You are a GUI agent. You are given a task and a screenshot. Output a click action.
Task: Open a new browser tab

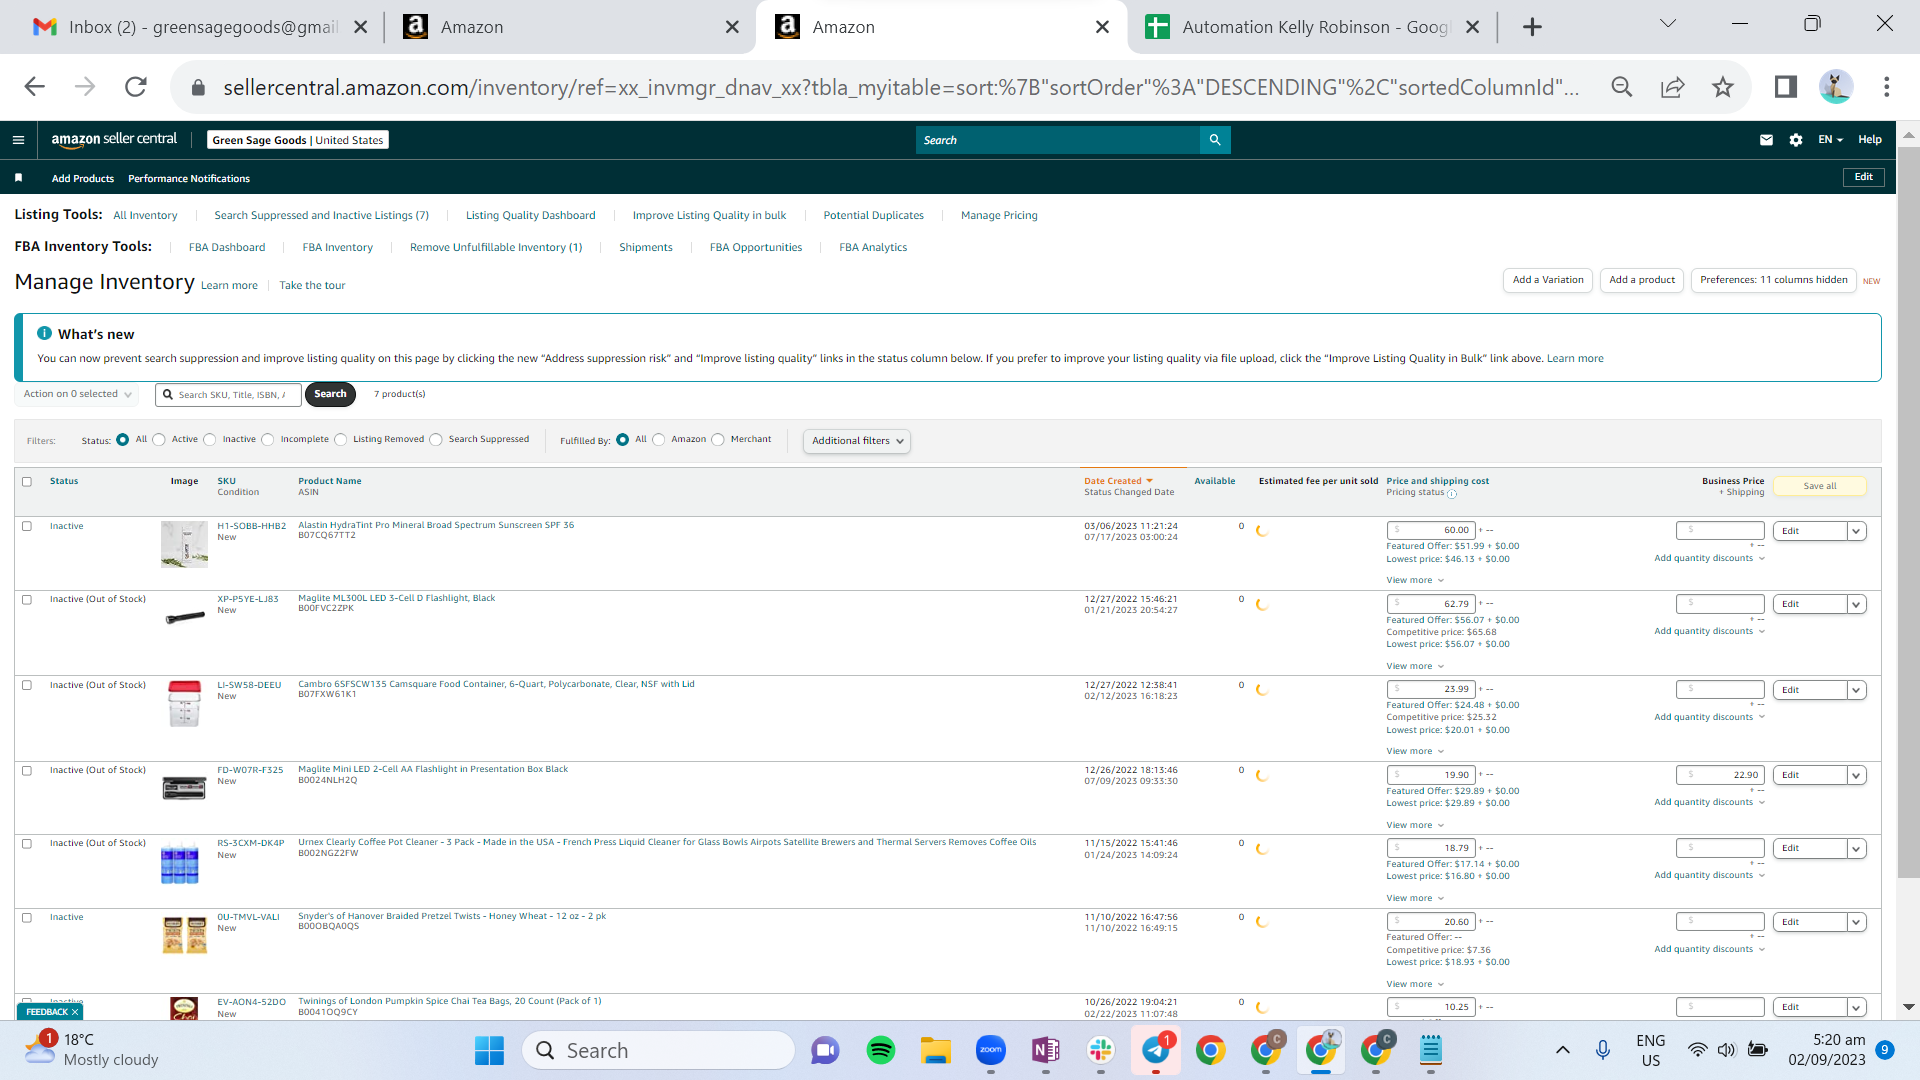point(1532,27)
